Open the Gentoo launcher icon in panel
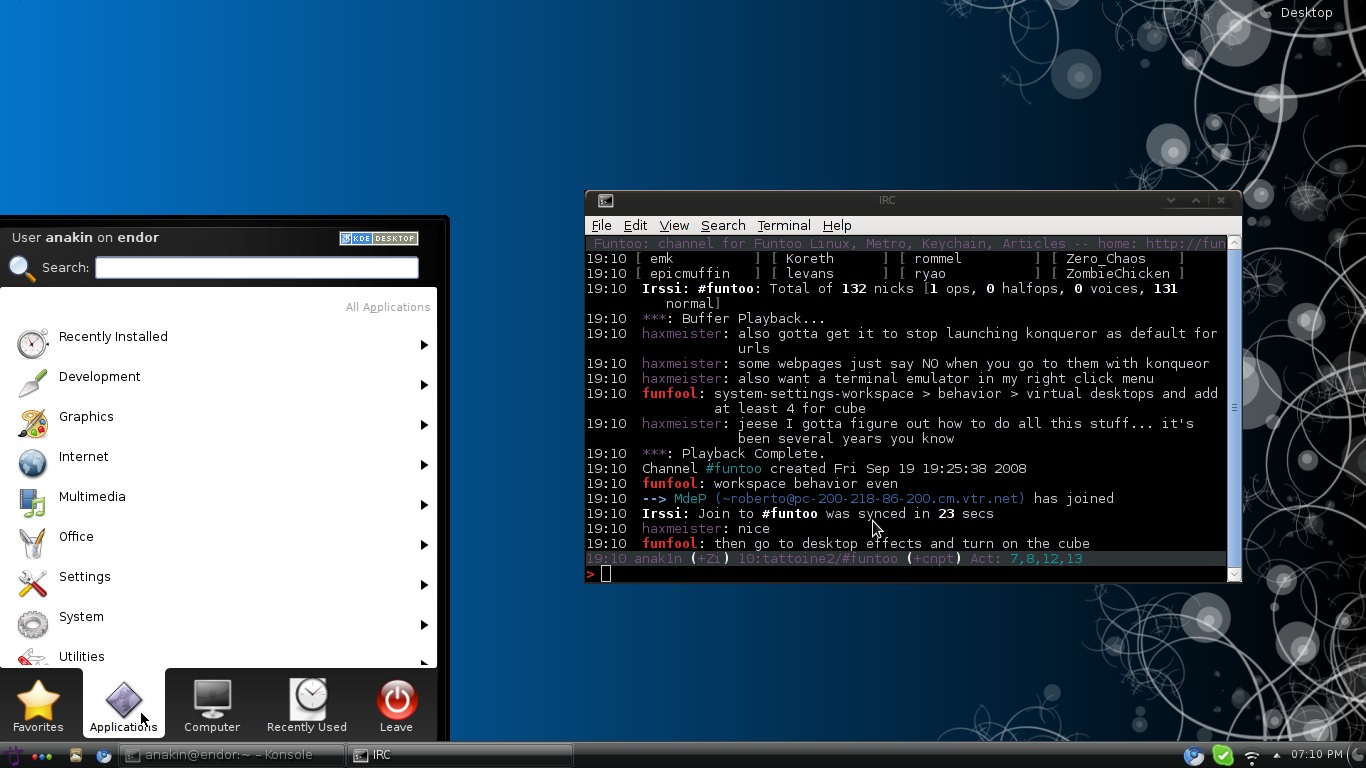The image size is (1366, 768). coord(12,756)
